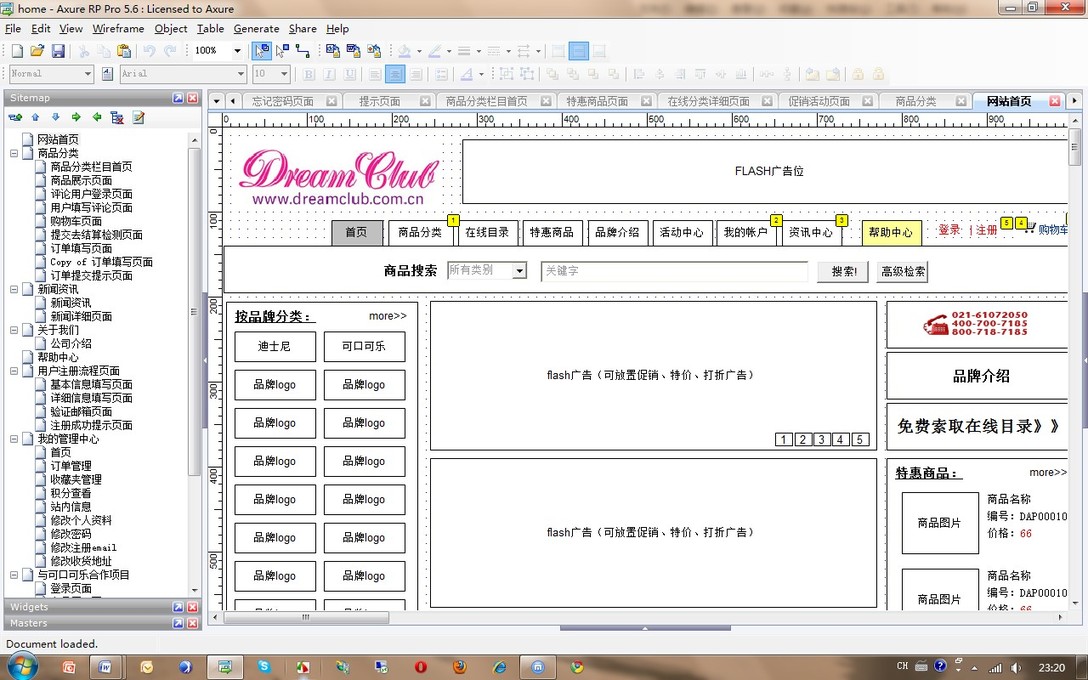Viewport: 1088px width, 680px height.
Task: Open Firefox from the taskbar
Action: [x=459, y=667]
